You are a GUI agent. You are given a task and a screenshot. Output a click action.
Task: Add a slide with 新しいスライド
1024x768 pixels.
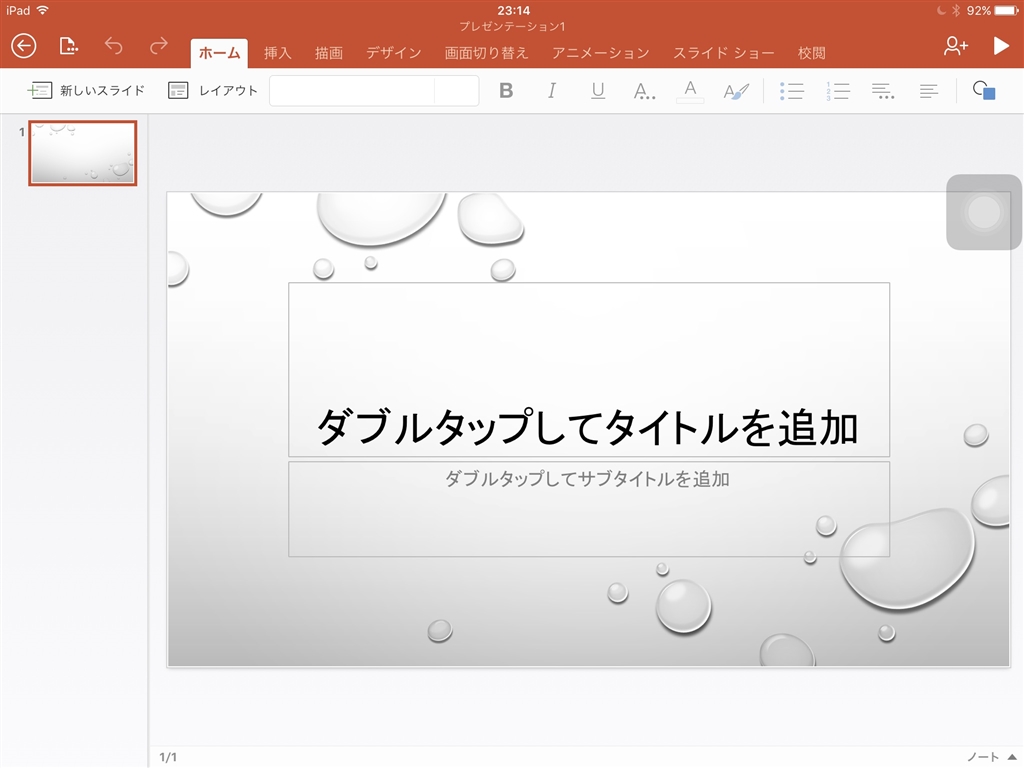87,91
